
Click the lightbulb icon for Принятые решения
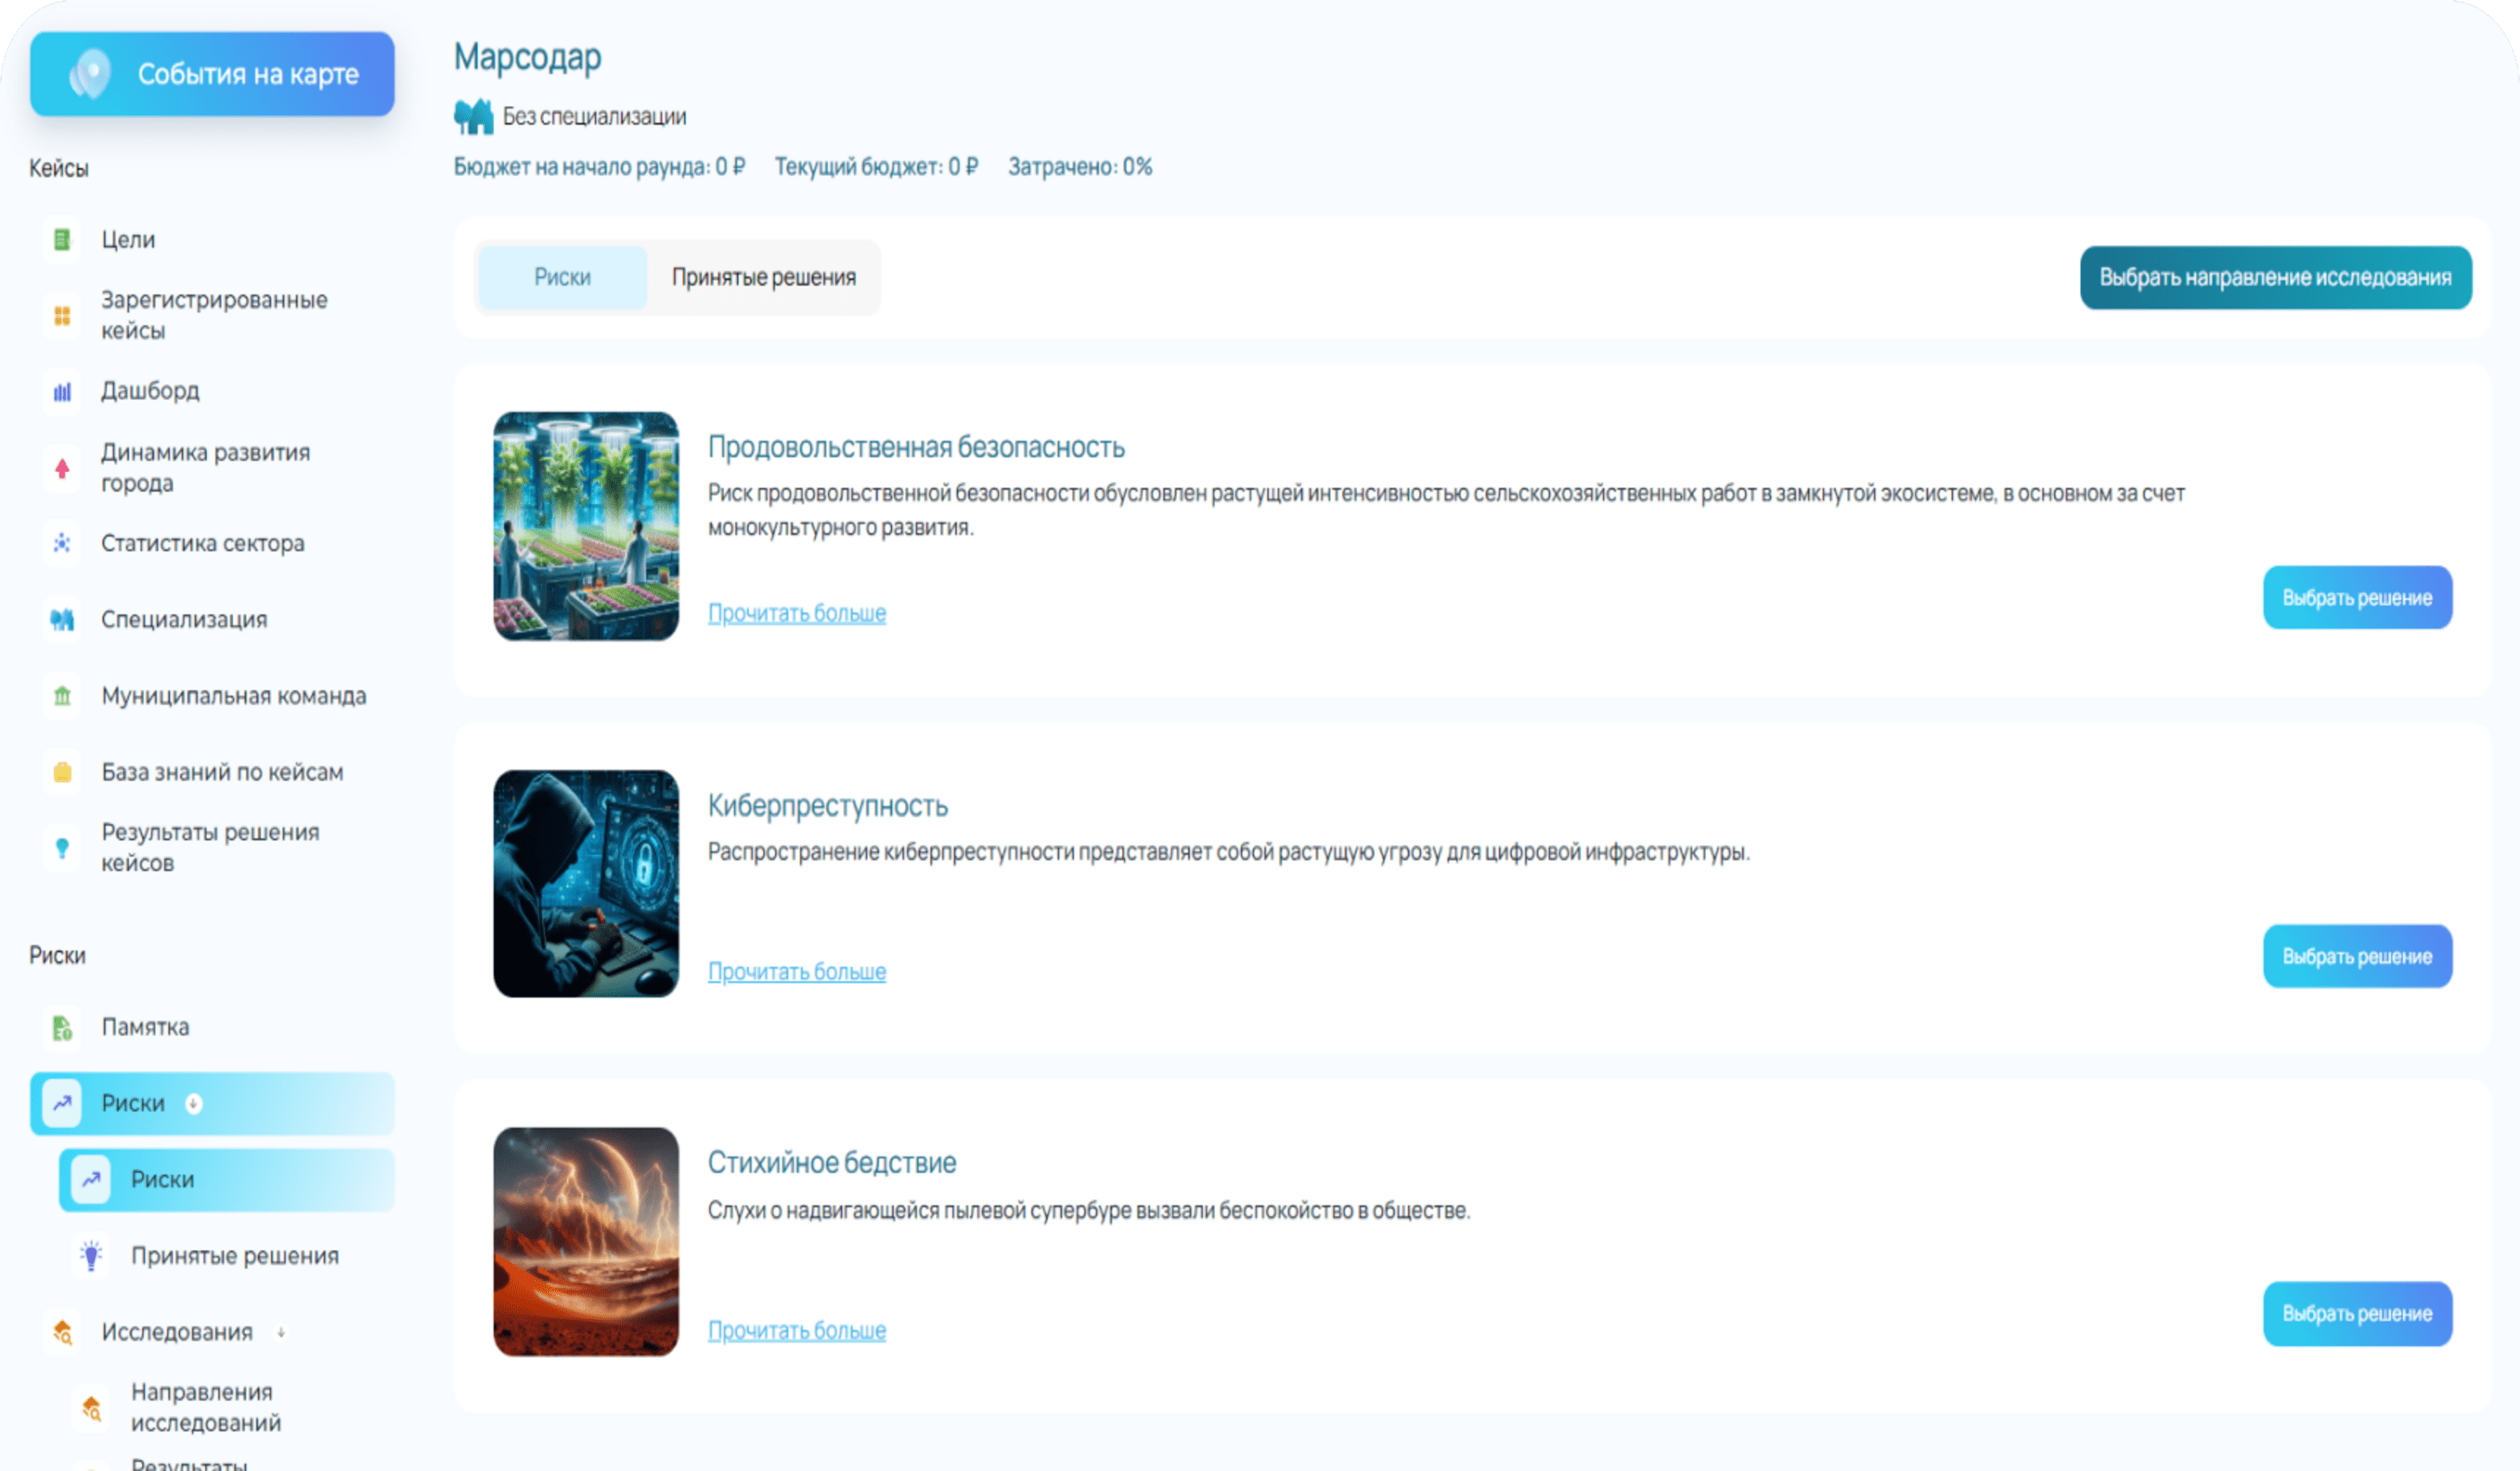(91, 1256)
